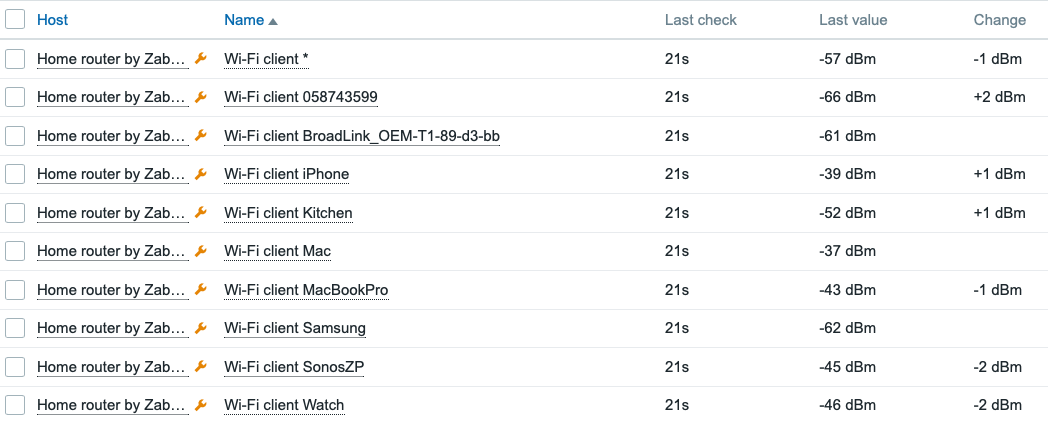Click wrench icon beside Wi-Fi client Watch
The width and height of the screenshot is (1048, 421).
click(x=200, y=405)
